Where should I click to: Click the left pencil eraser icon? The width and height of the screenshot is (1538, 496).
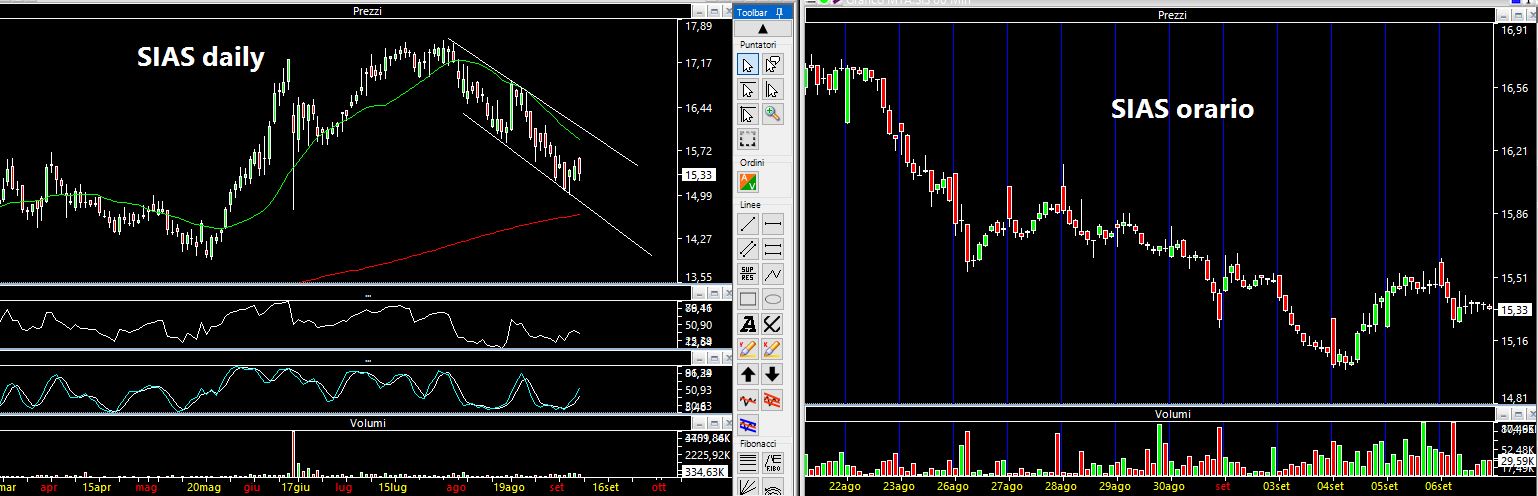pyautogui.click(x=747, y=349)
